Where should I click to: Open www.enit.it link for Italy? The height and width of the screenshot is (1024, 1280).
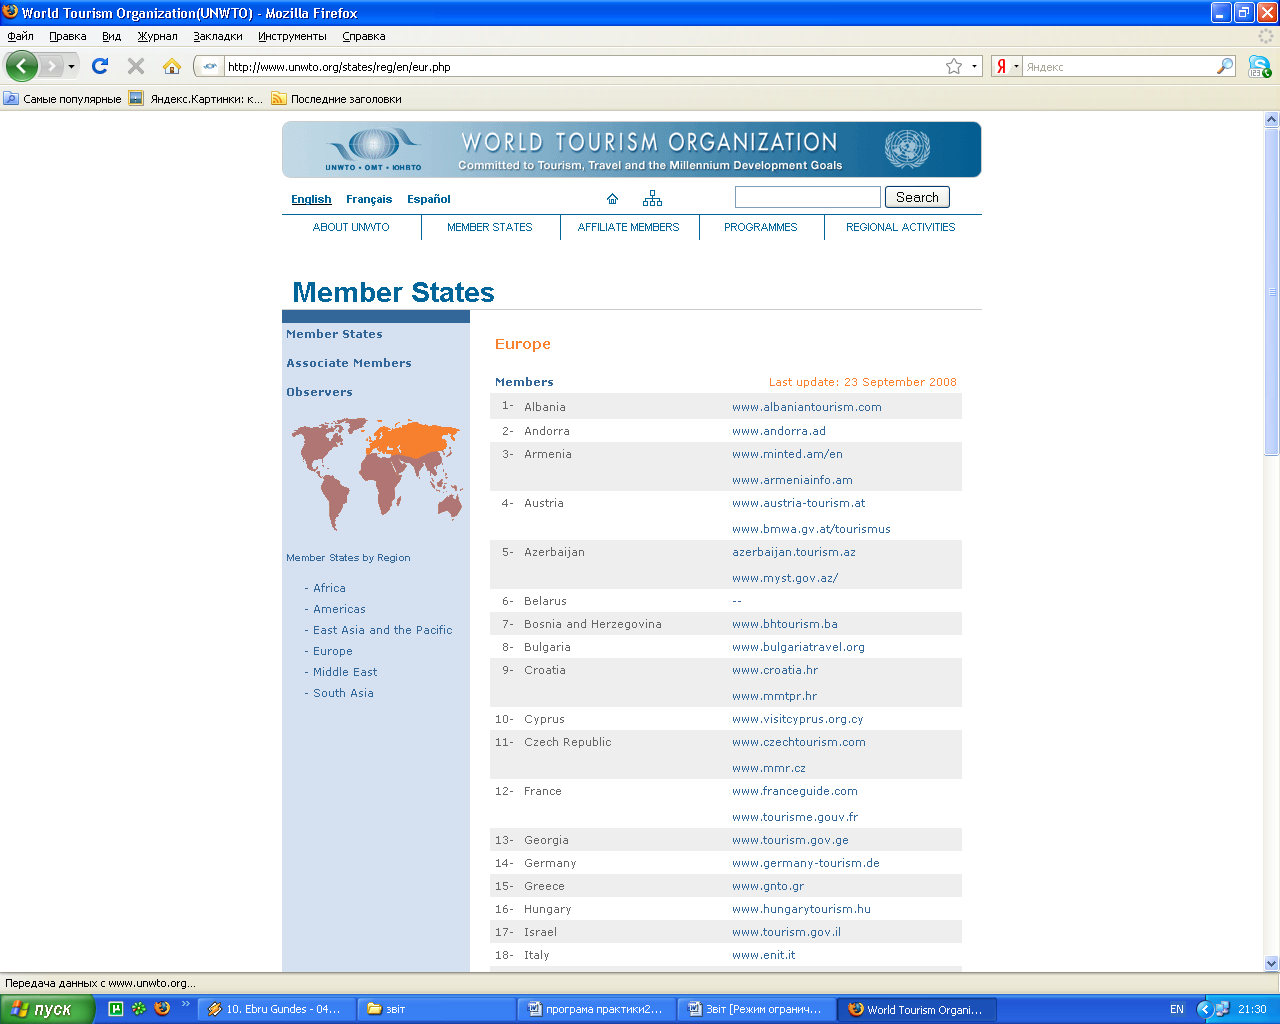point(764,955)
